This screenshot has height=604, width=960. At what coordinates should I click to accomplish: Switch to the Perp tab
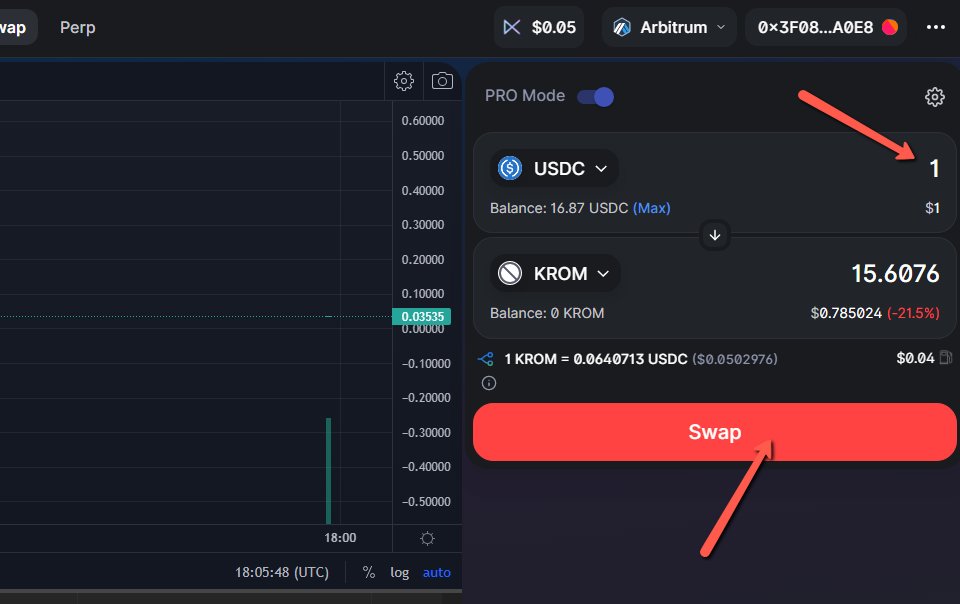point(78,28)
